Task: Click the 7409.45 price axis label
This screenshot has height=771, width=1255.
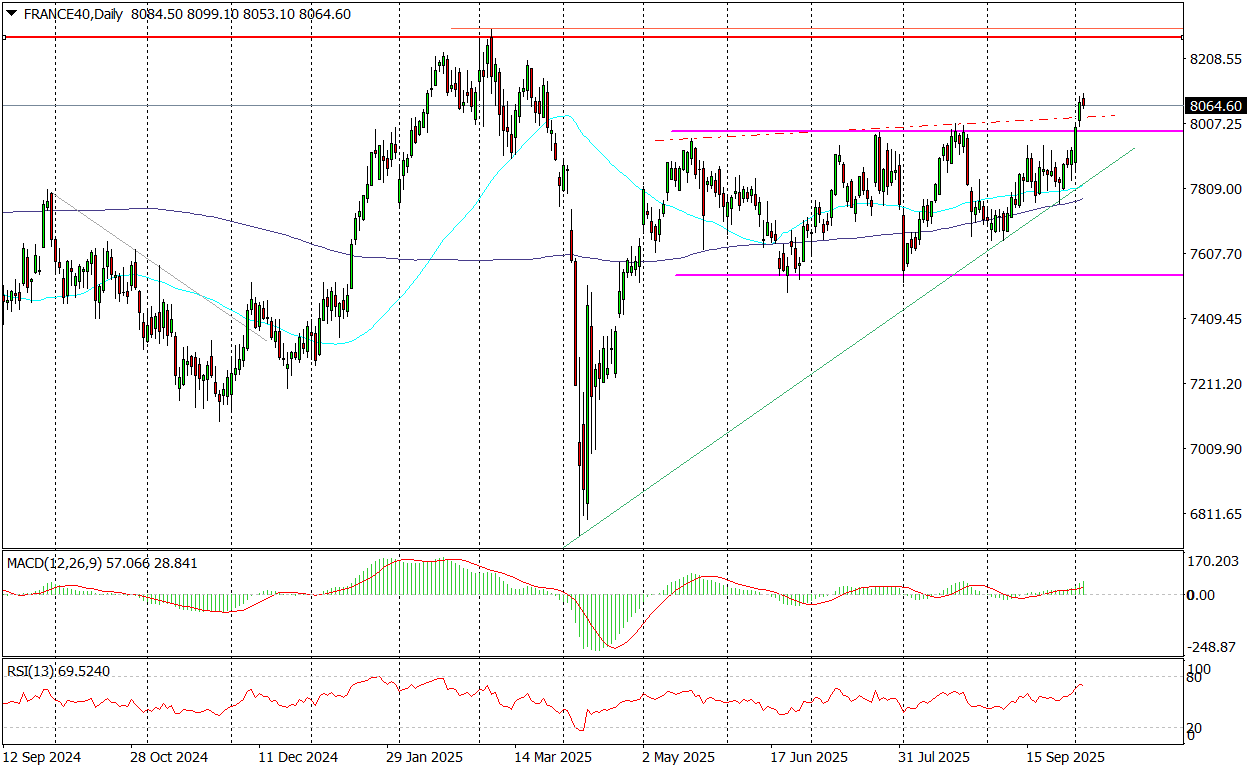Action: [1215, 319]
